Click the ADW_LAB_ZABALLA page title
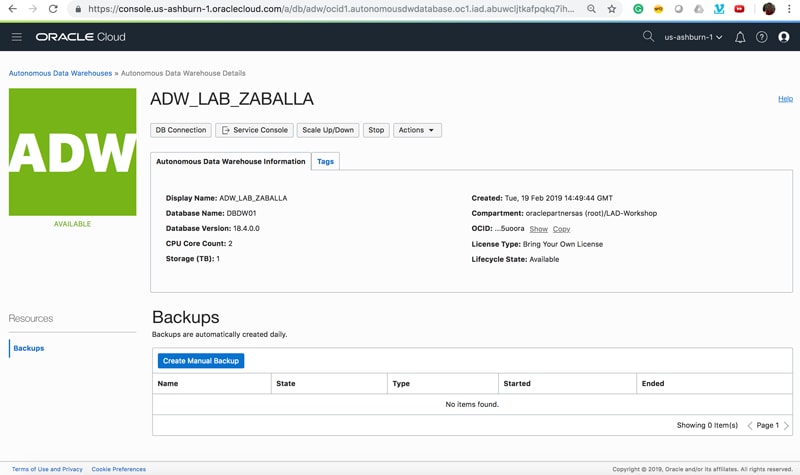 [x=232, y=98]
